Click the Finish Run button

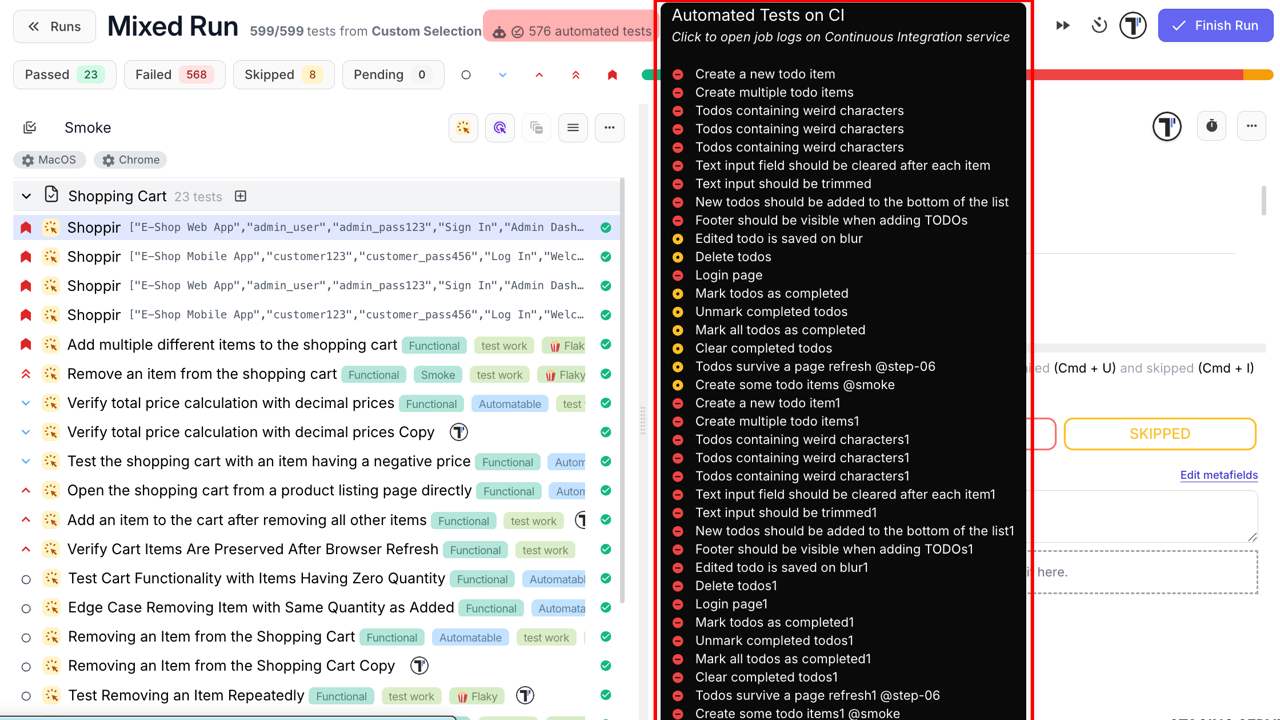click(1215, 25)
